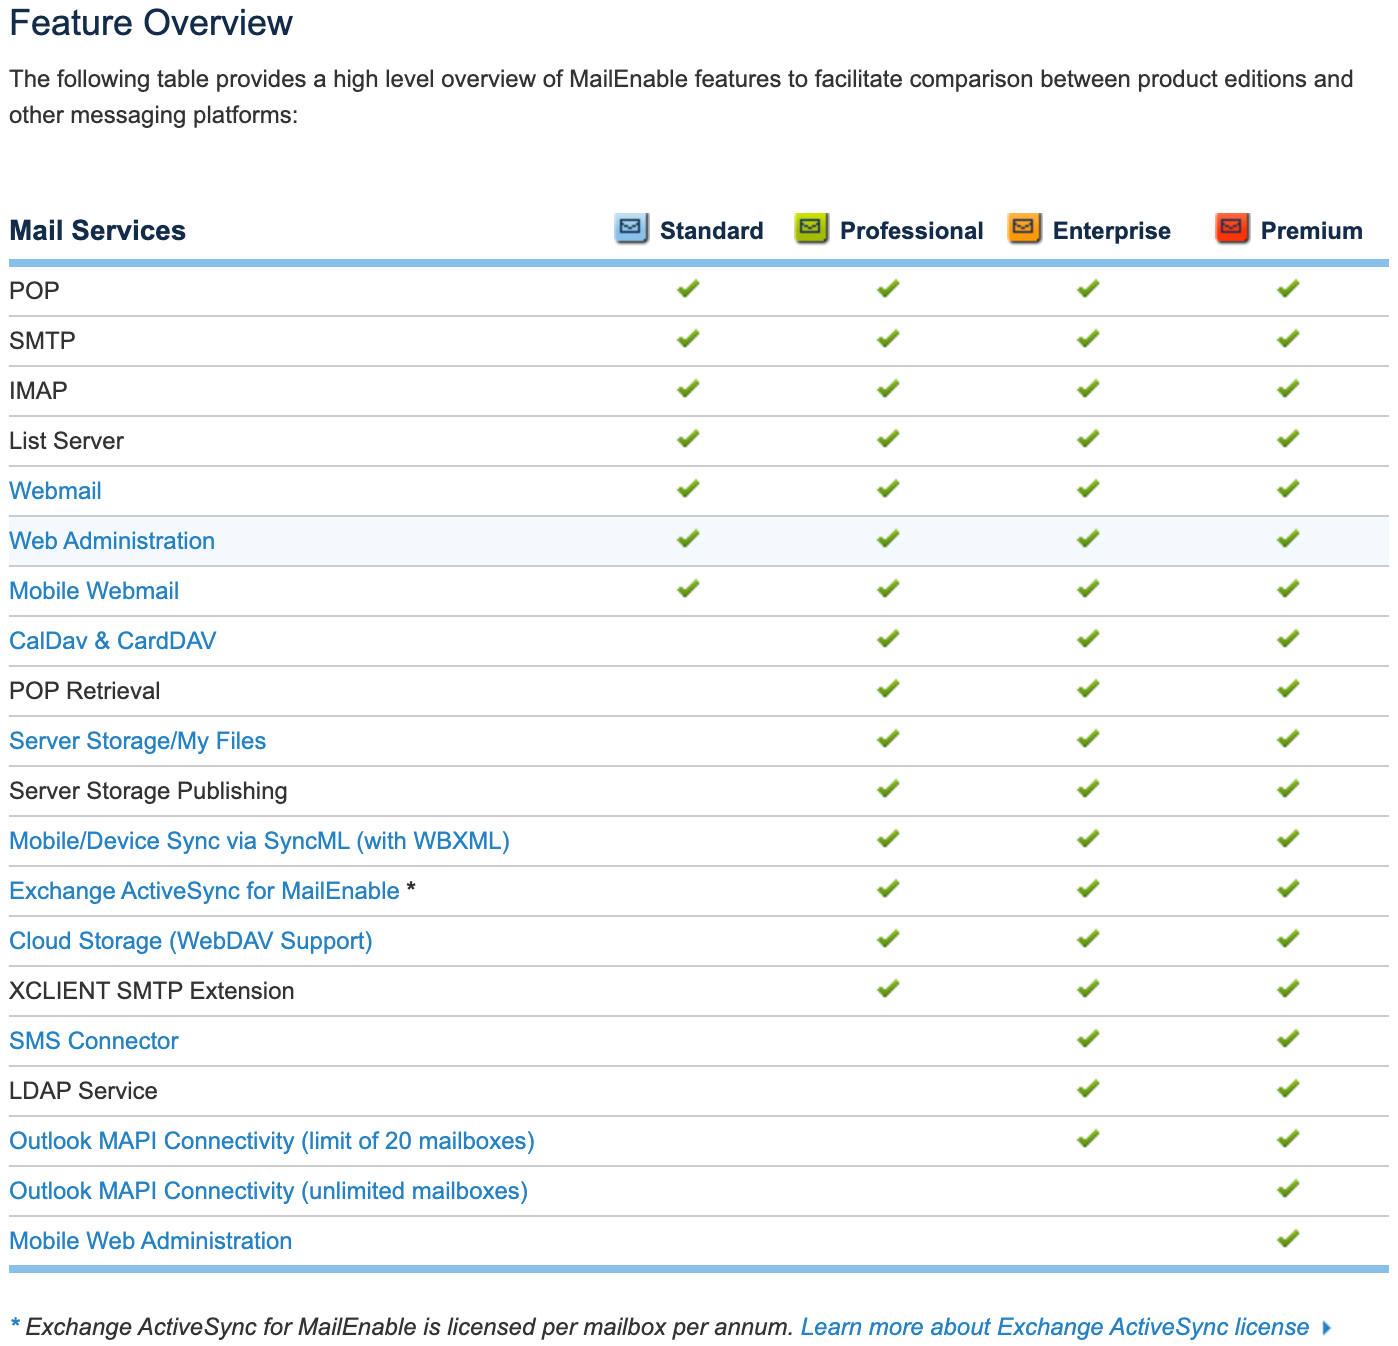This screenshot has height=1346, width=1398.
Task: Click Premium checkmark in Mobile Web Administration row
Action: (1288, 1239)
